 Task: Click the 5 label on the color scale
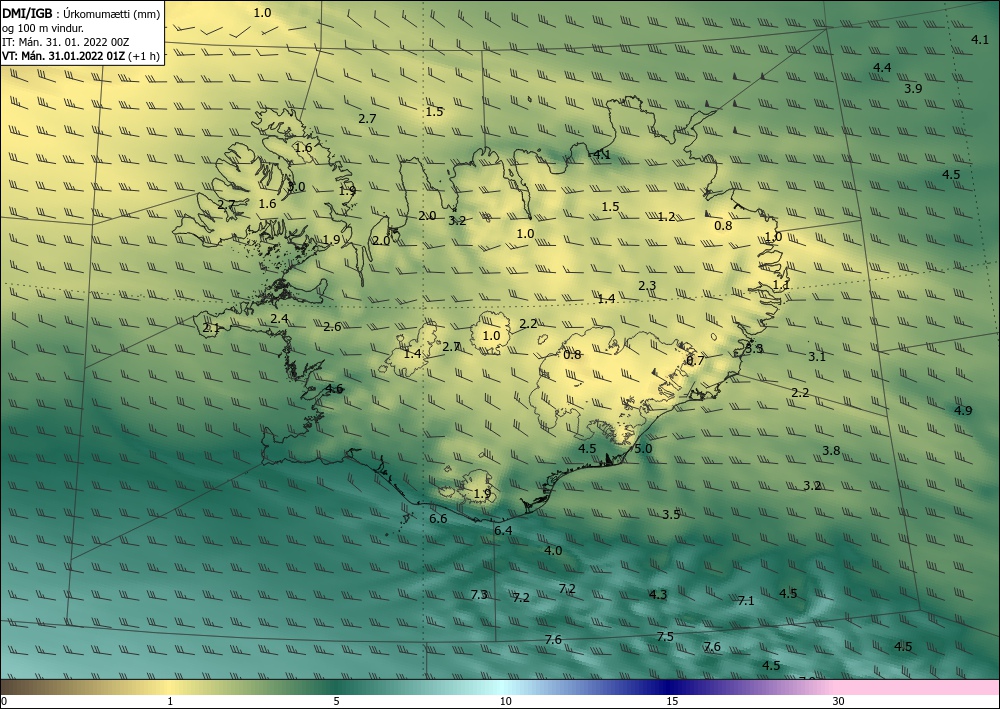click(x=336, y=701)
